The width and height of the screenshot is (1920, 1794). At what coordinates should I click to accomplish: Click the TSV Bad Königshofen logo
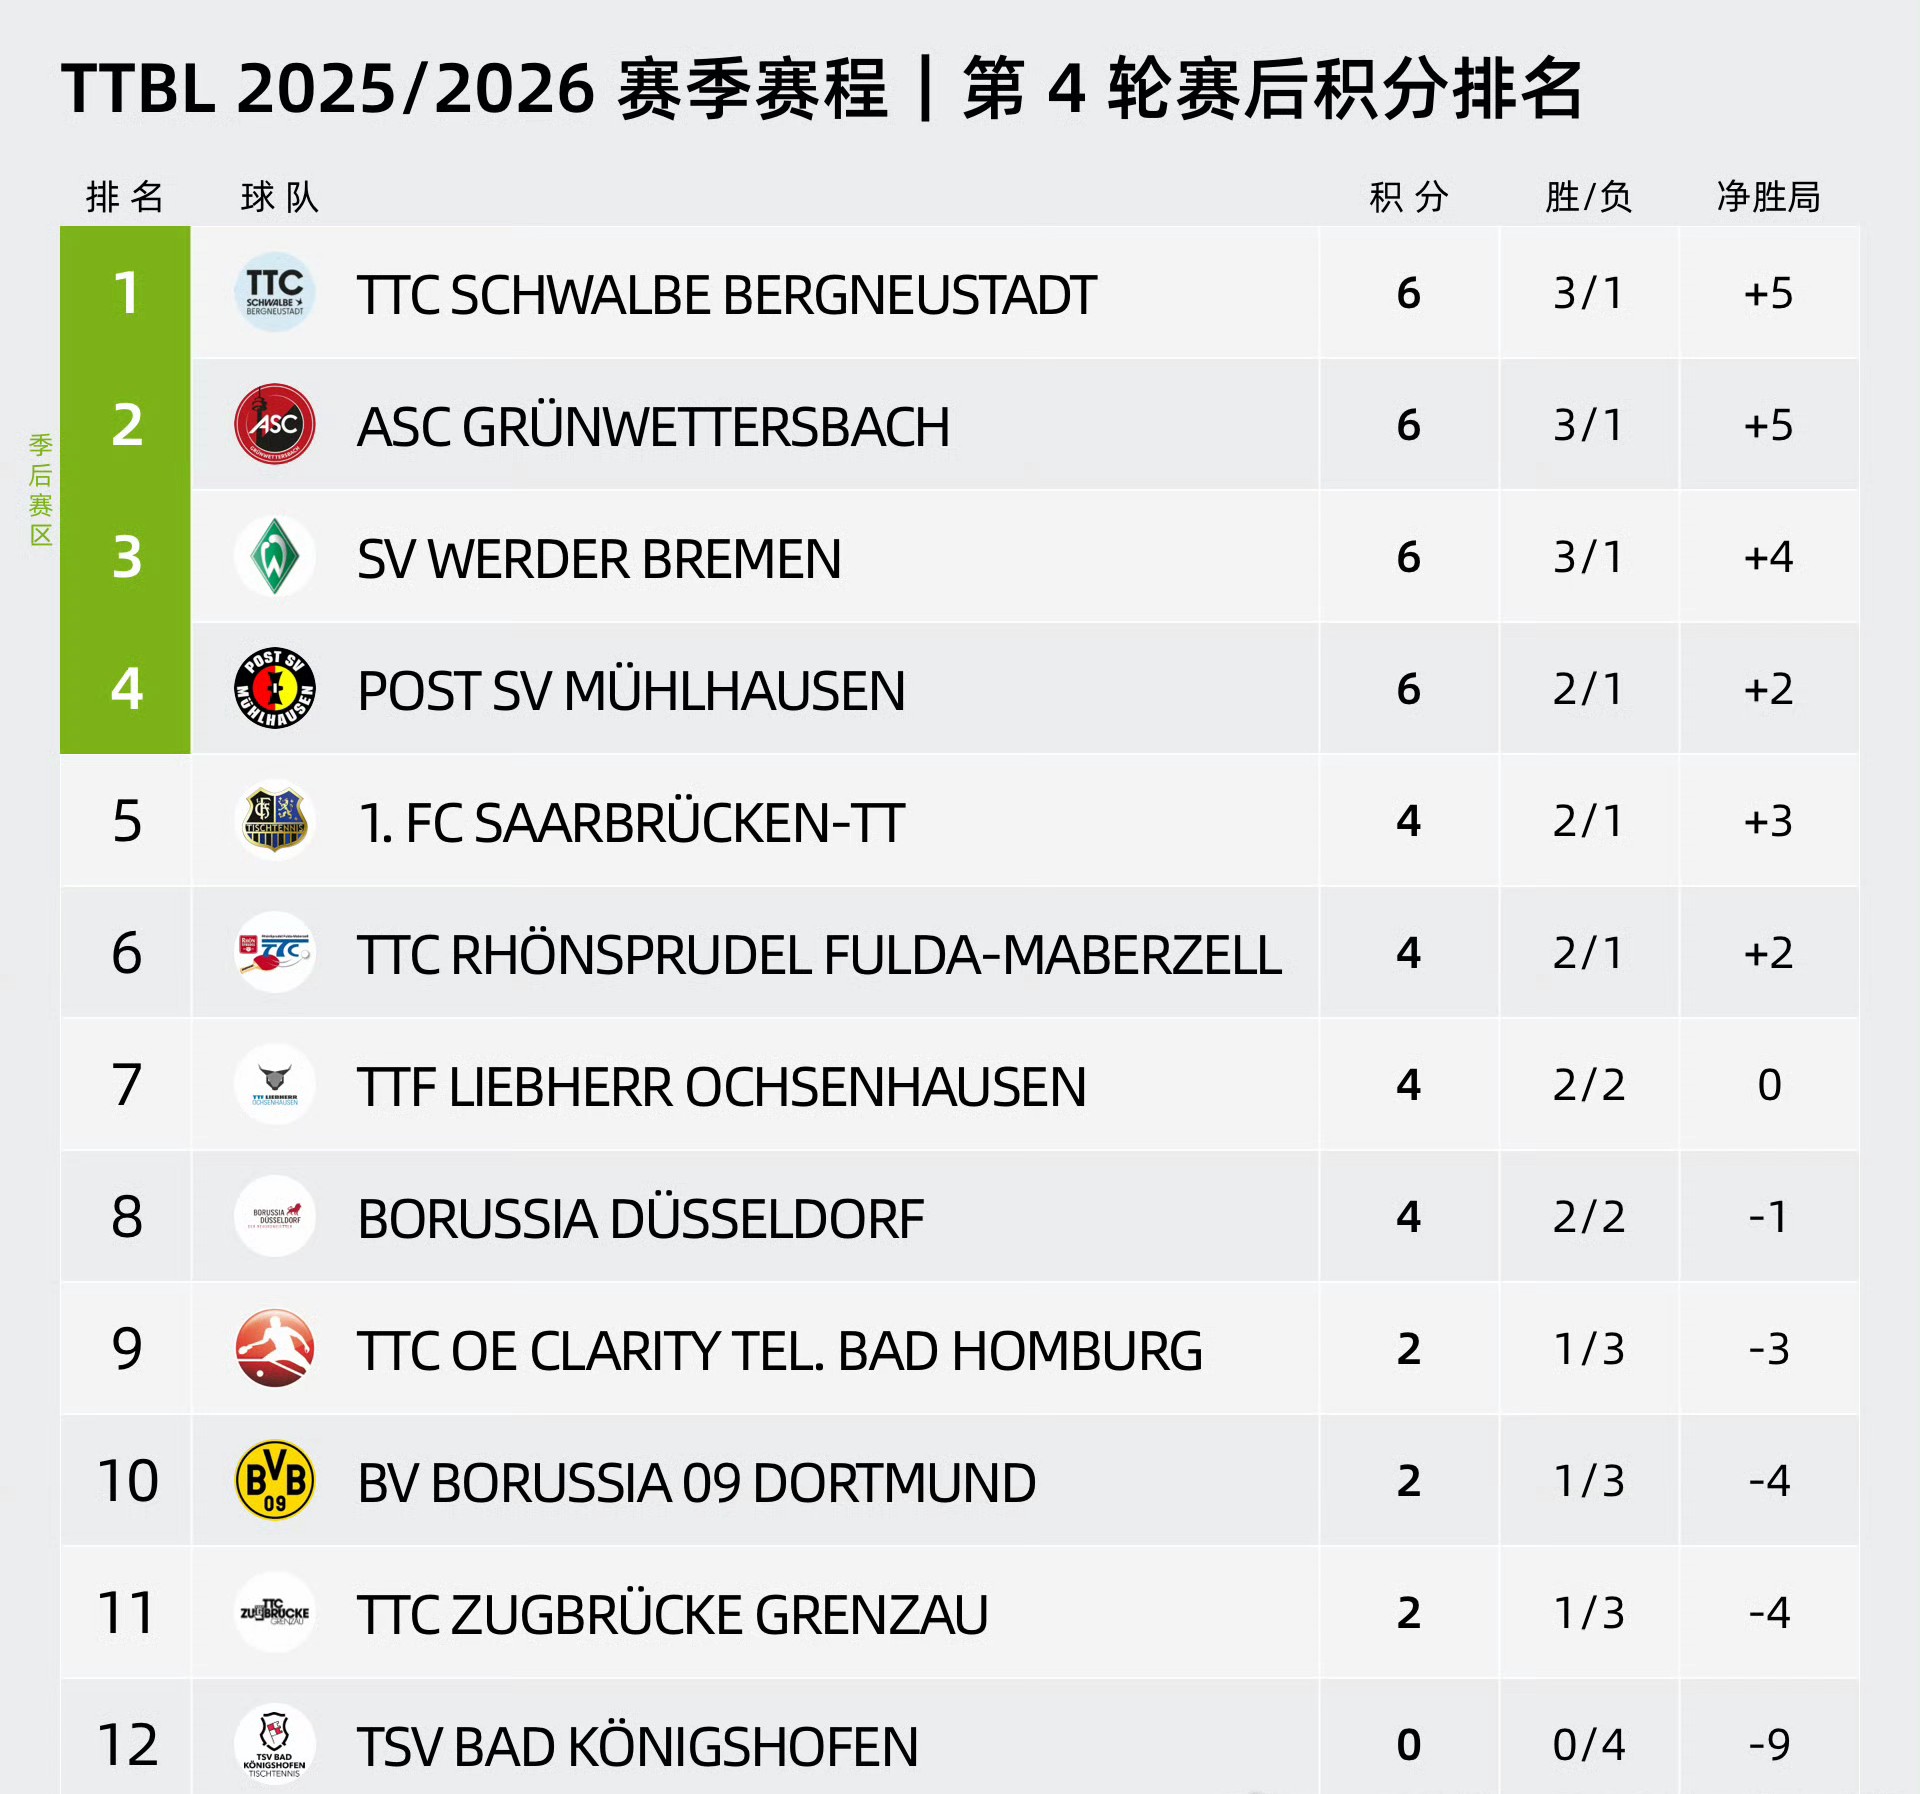click(275, 1744)
